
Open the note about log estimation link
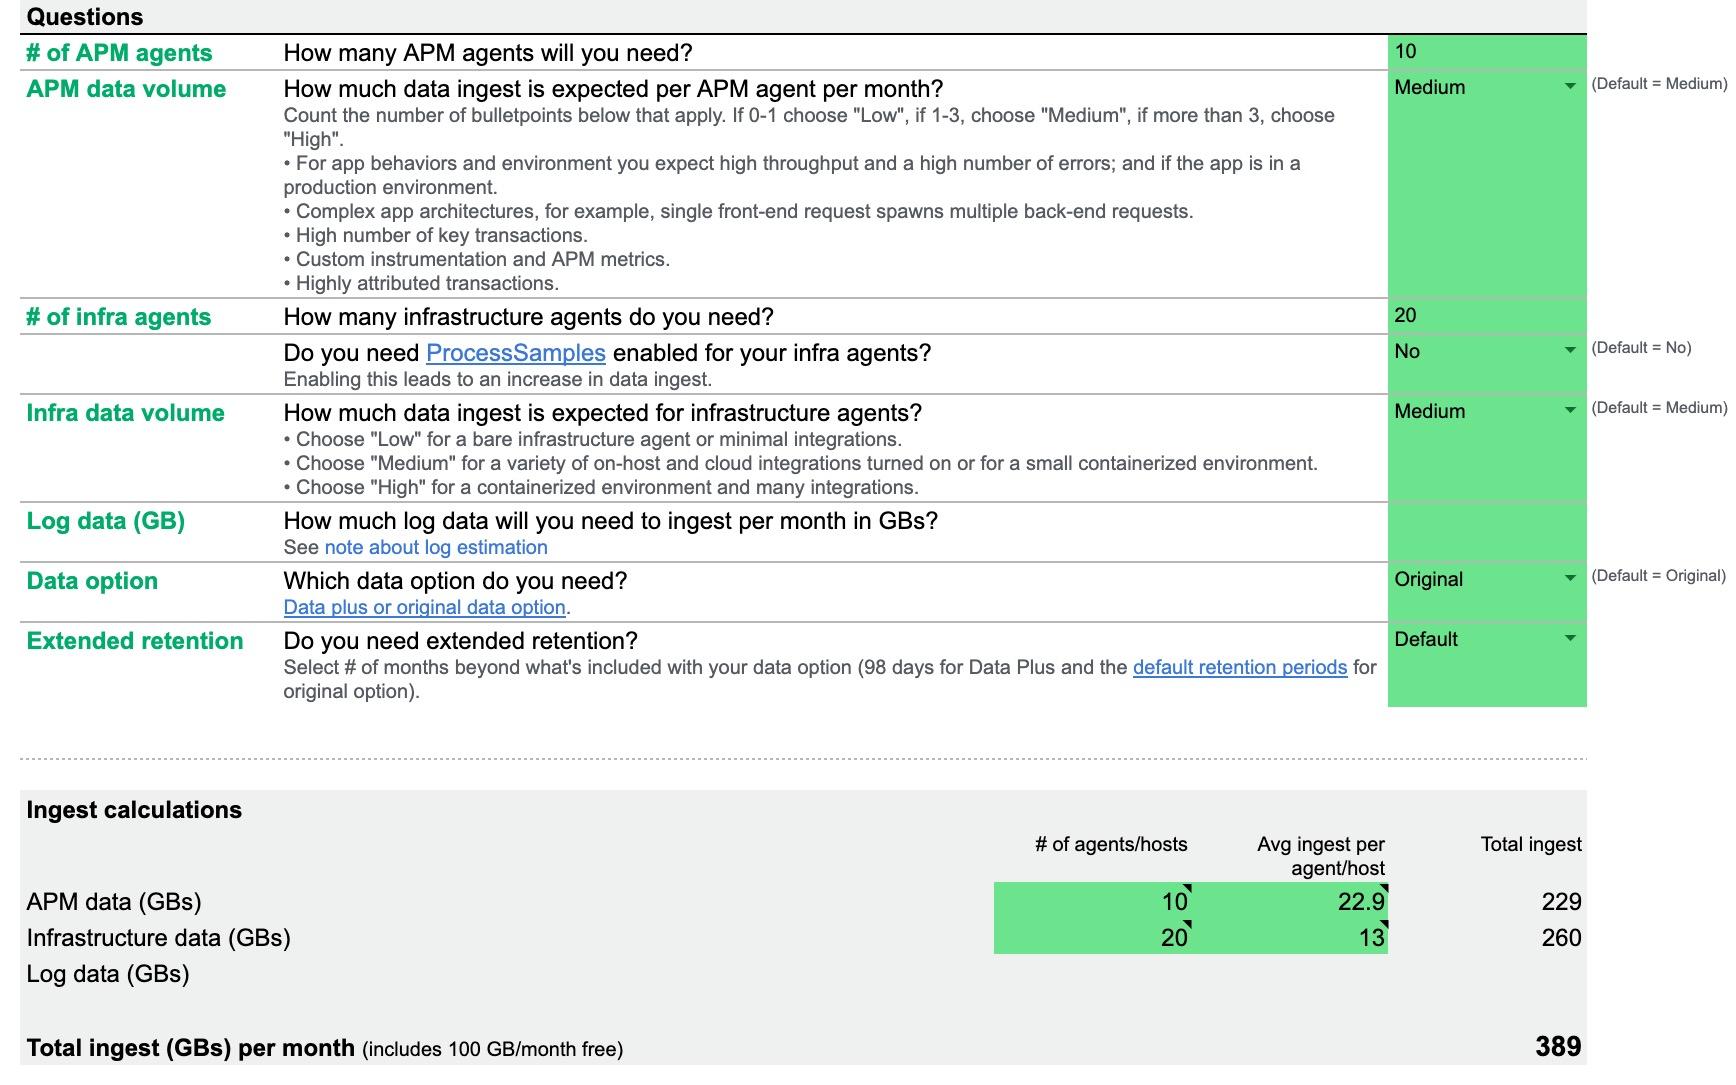click(436, 547)
